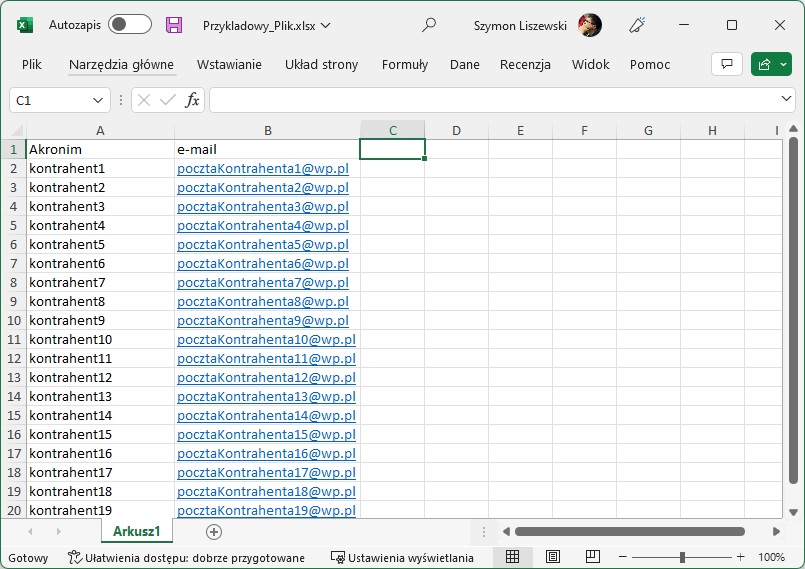Open the upcoming features pen icon
The width and height of the screenshot is (805, 569).
[x=637, y=25]
